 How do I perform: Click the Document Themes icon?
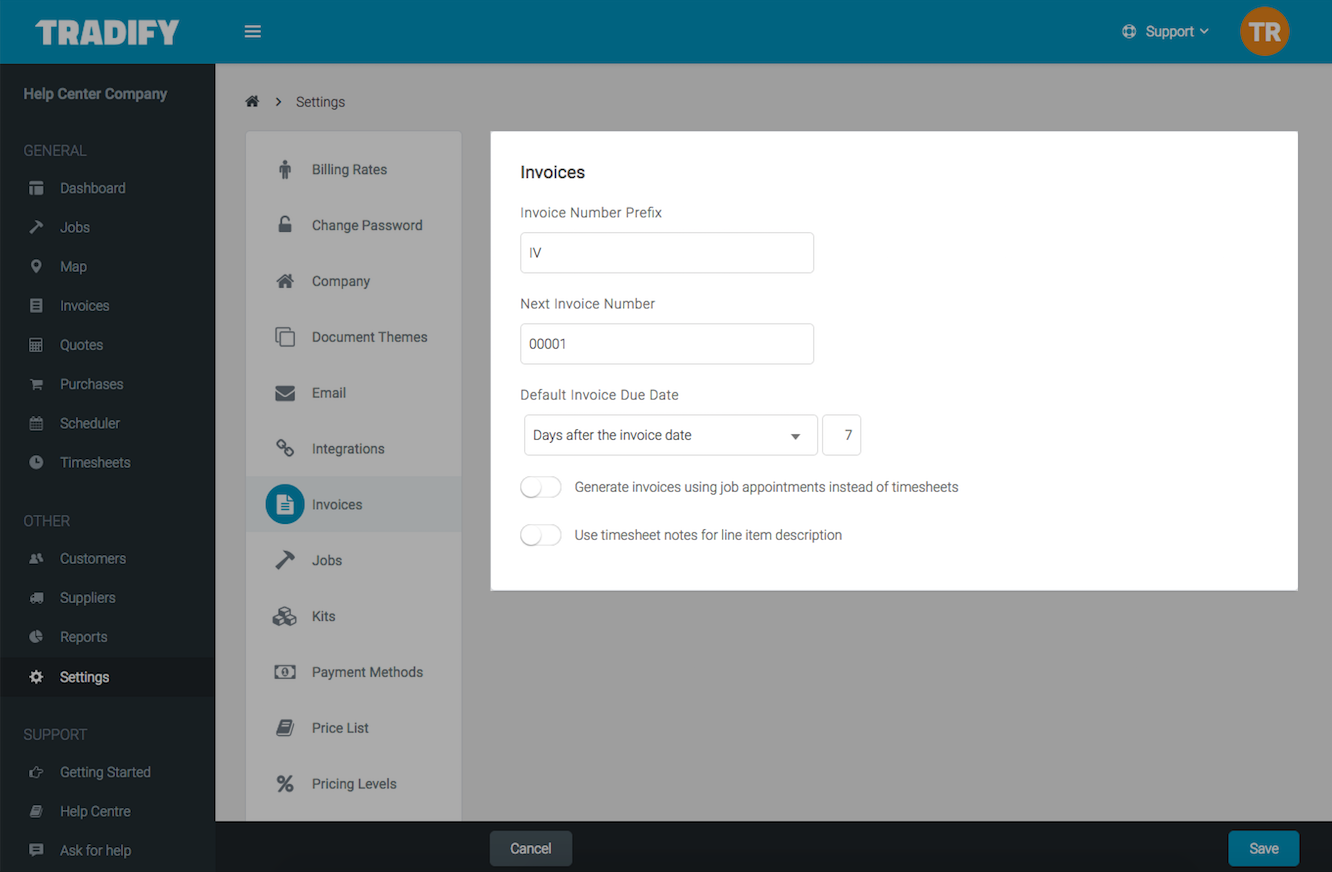click(x=285, y=337)
